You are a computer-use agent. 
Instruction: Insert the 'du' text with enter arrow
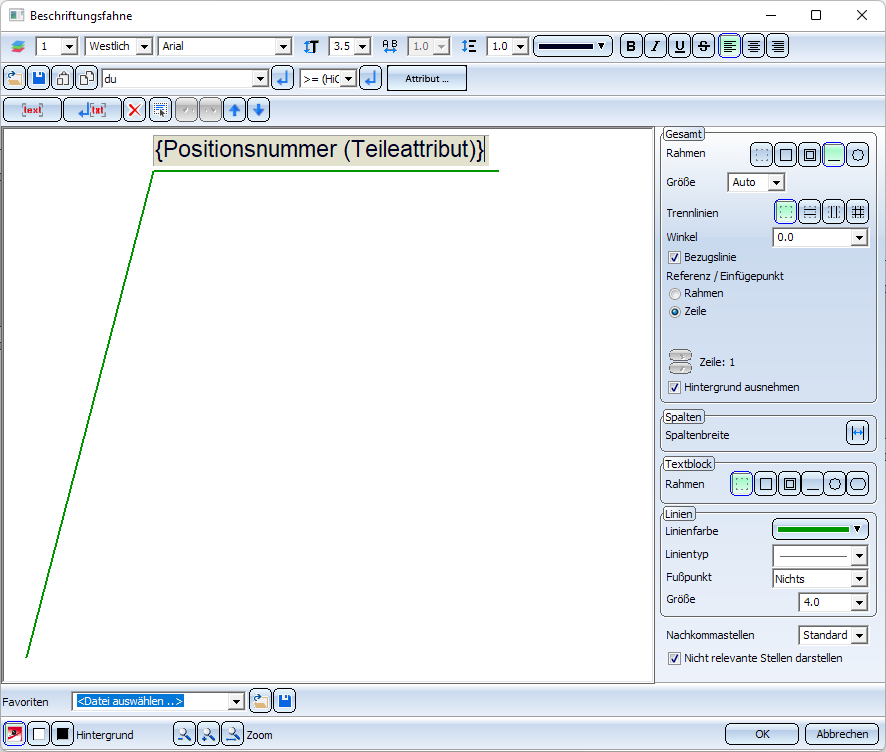pyautogui.click(x=283, y=79)
